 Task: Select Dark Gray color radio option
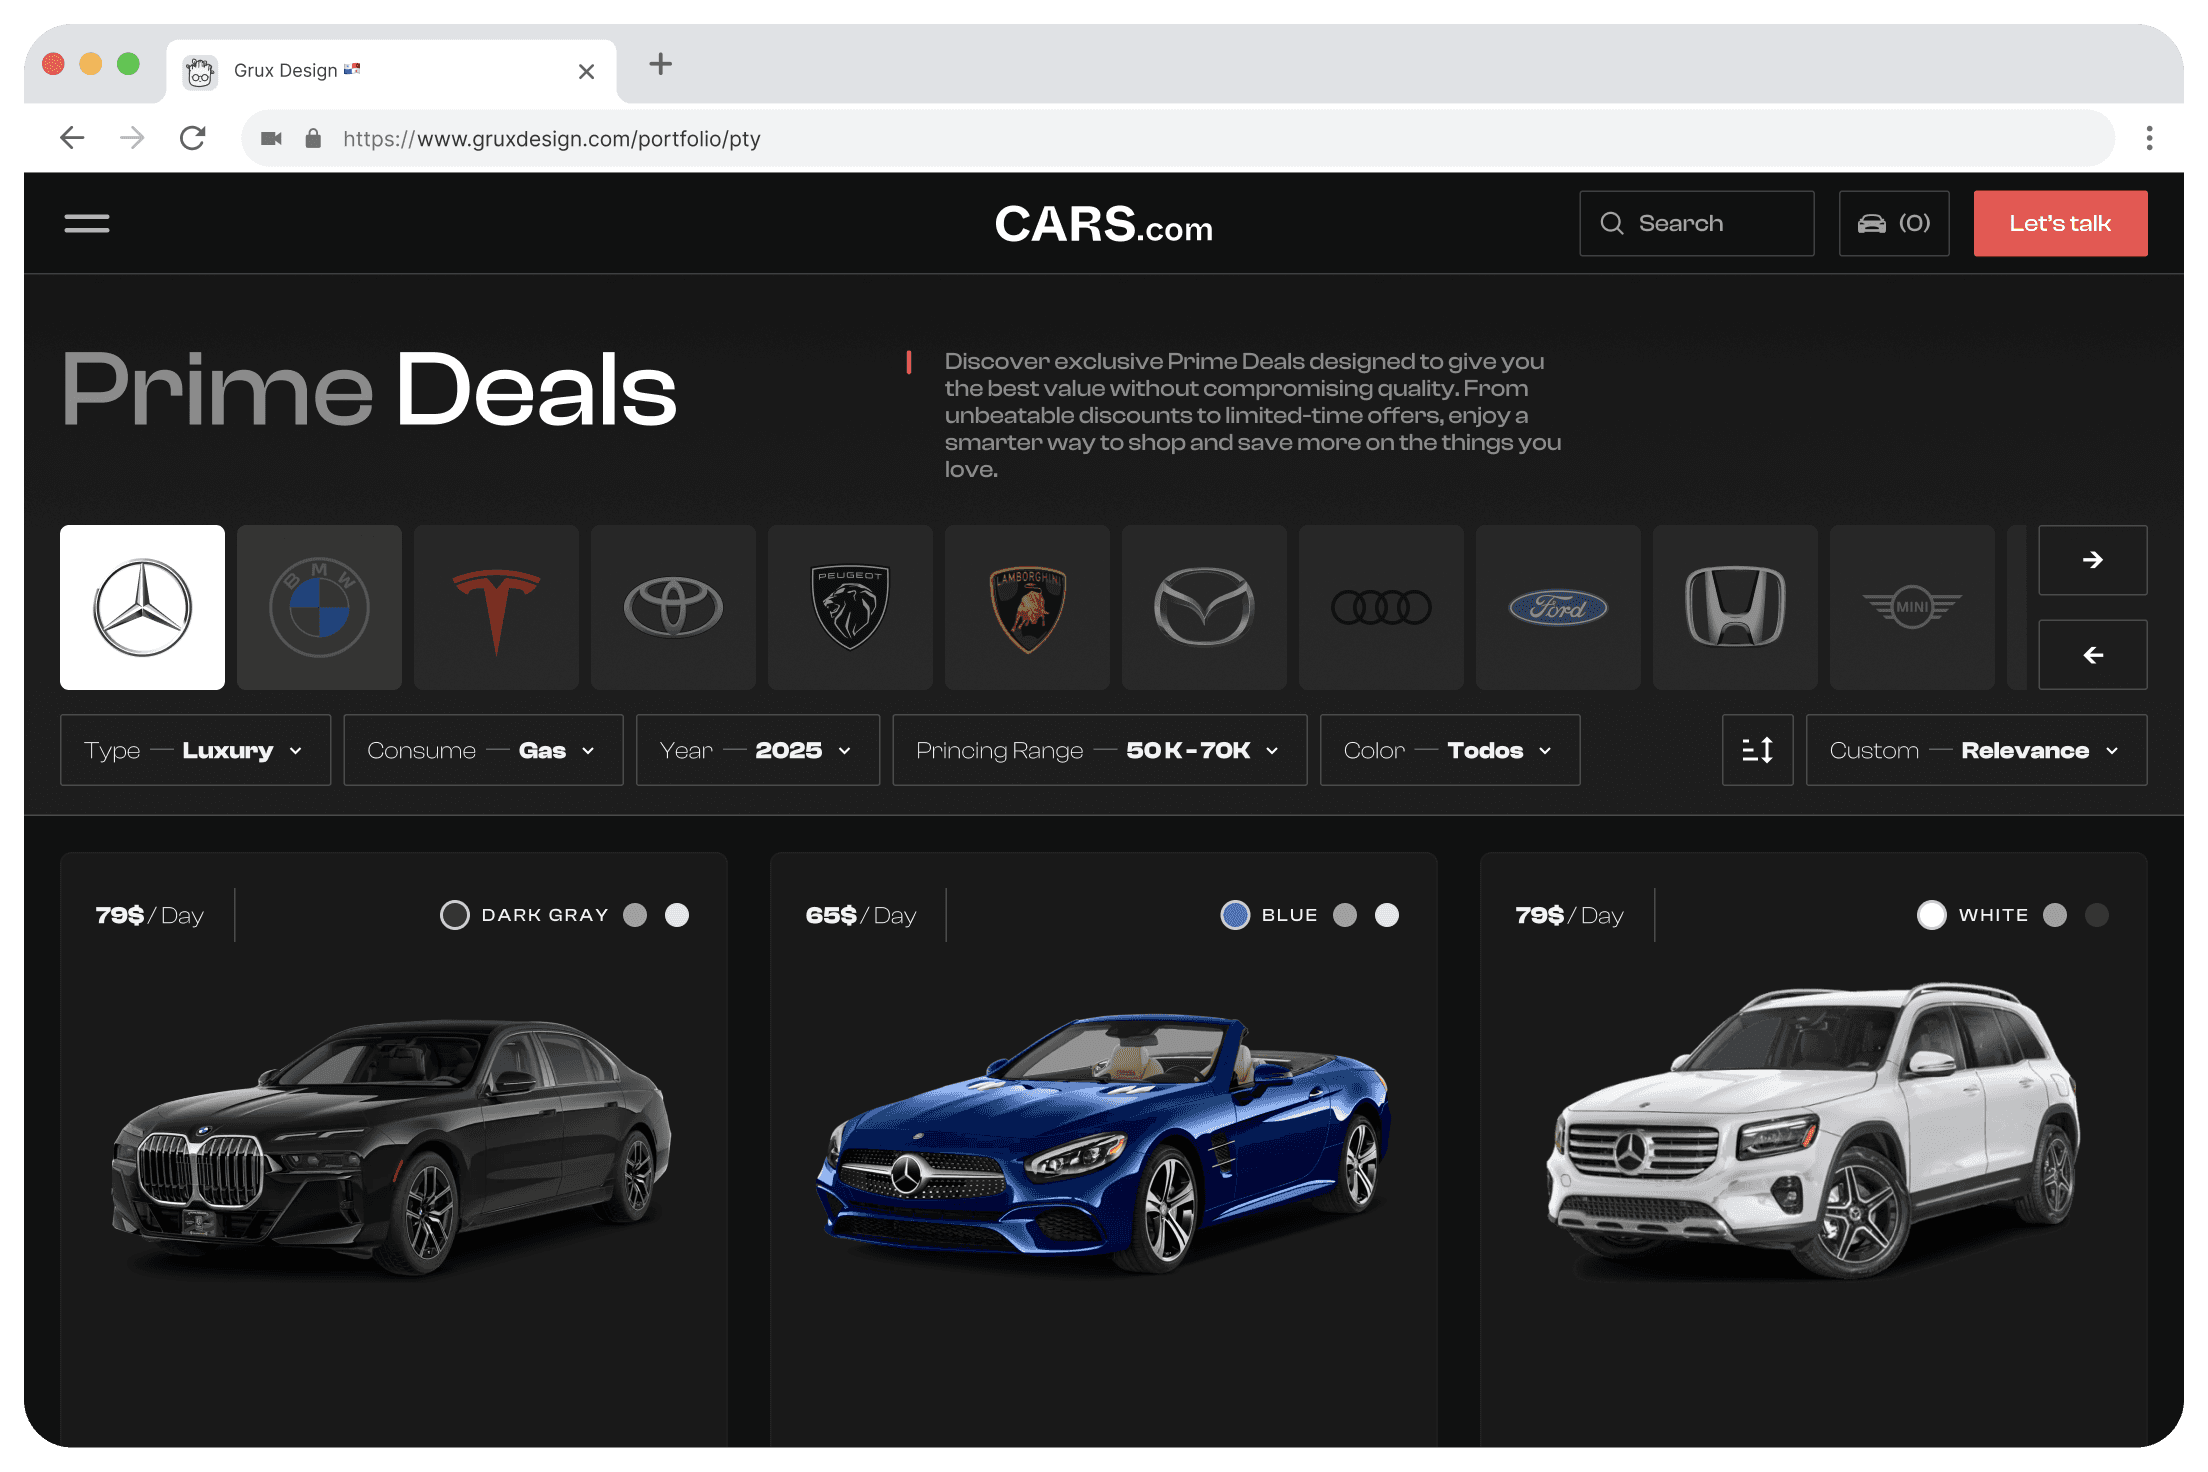(455, 915)
